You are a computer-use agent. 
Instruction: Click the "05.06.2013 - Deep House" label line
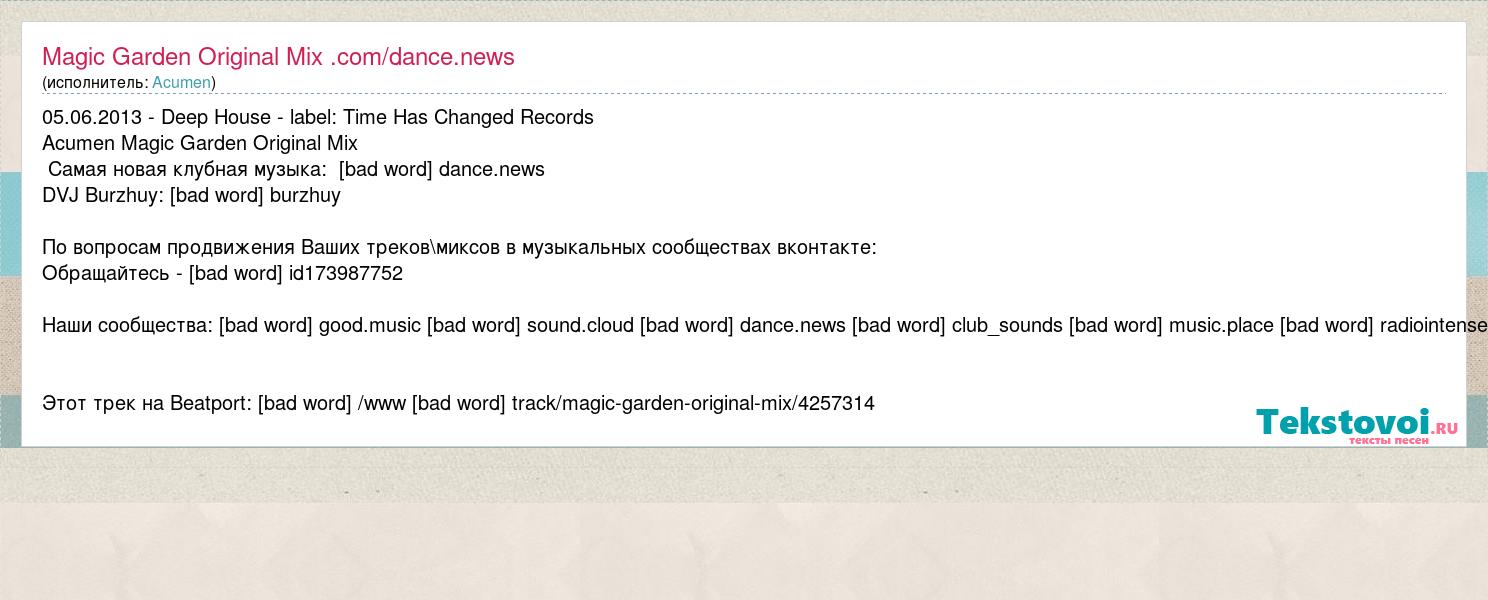coord(318,118)
